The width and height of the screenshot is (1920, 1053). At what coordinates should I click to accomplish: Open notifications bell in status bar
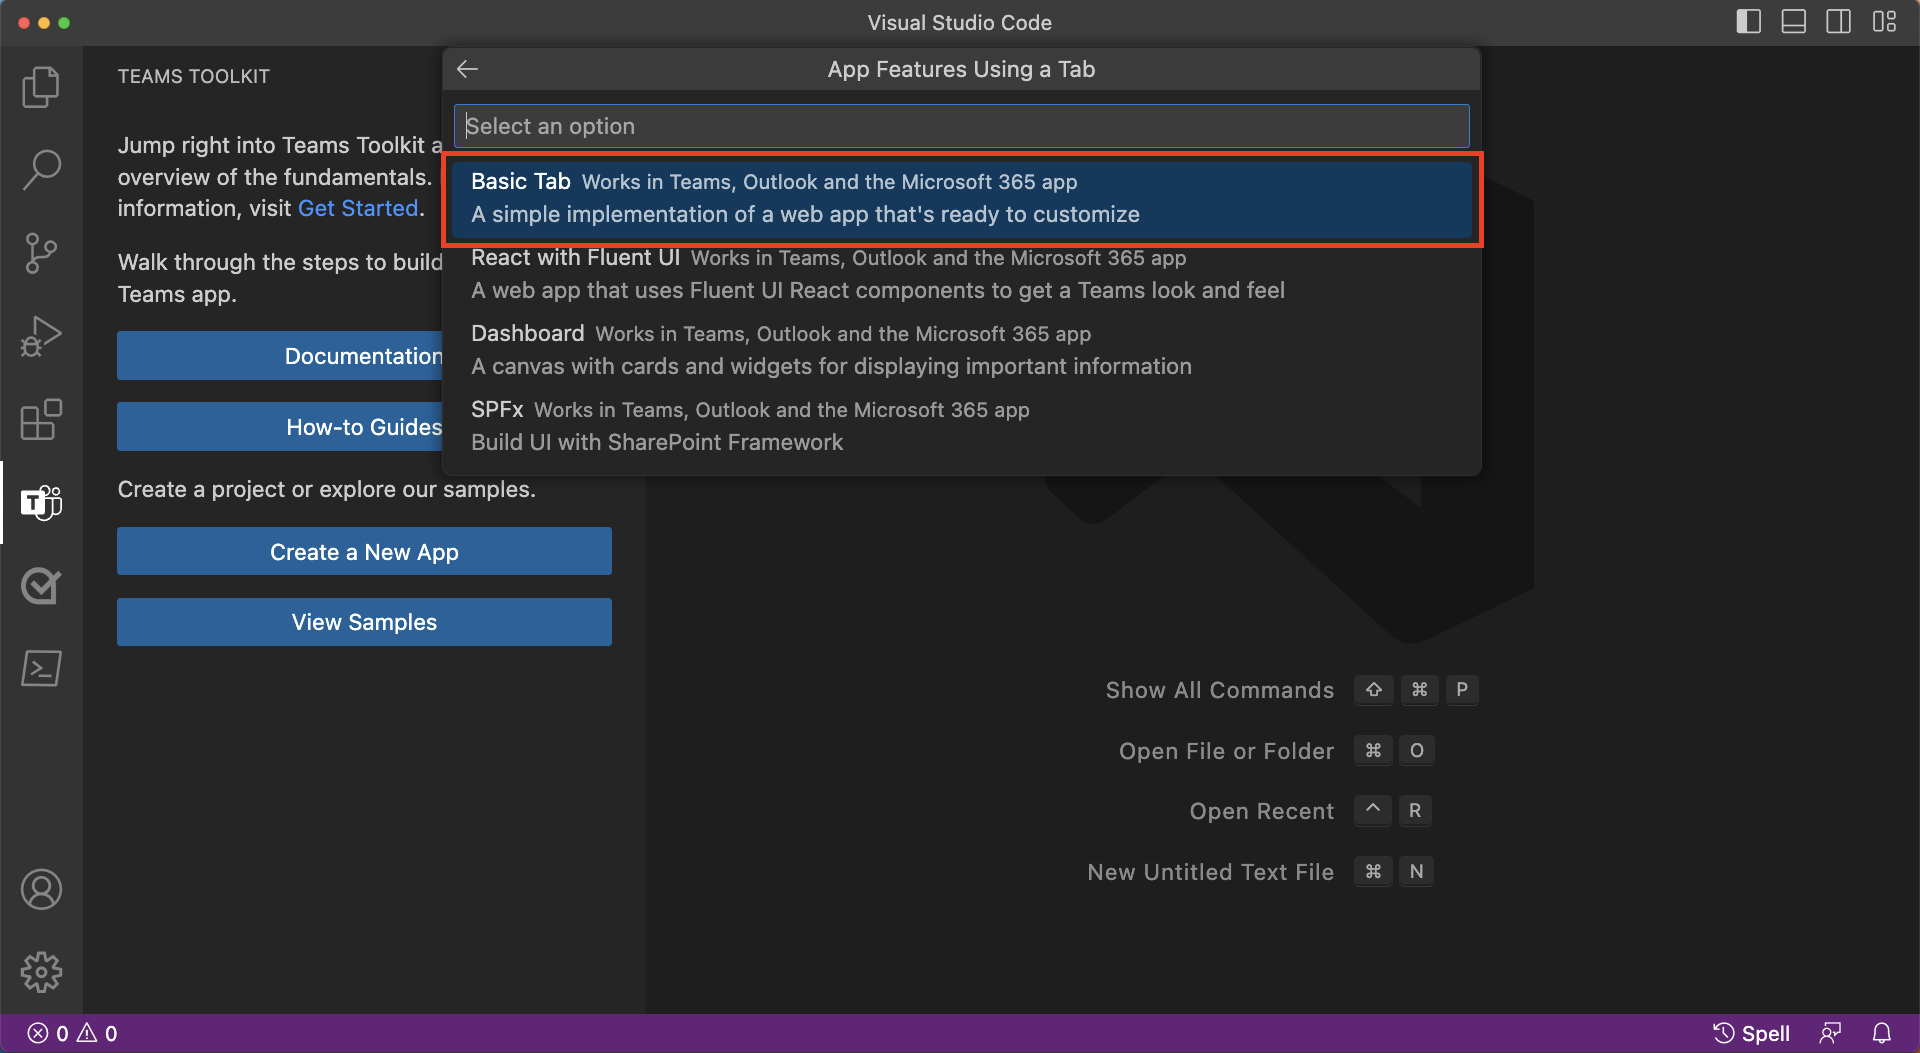(x=1882, y=1033)
